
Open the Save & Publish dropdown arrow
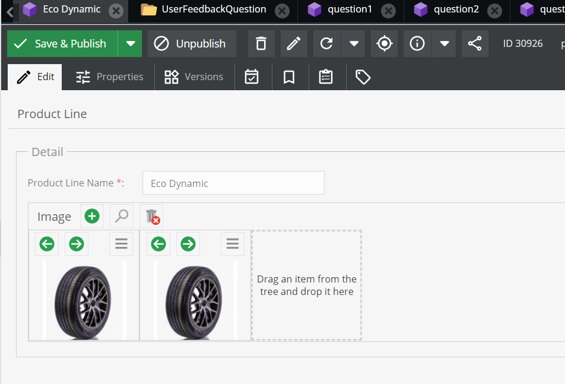130,44
